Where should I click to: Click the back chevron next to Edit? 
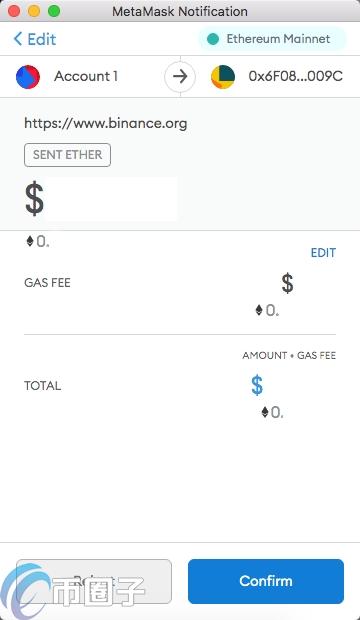tap(18, 39)
